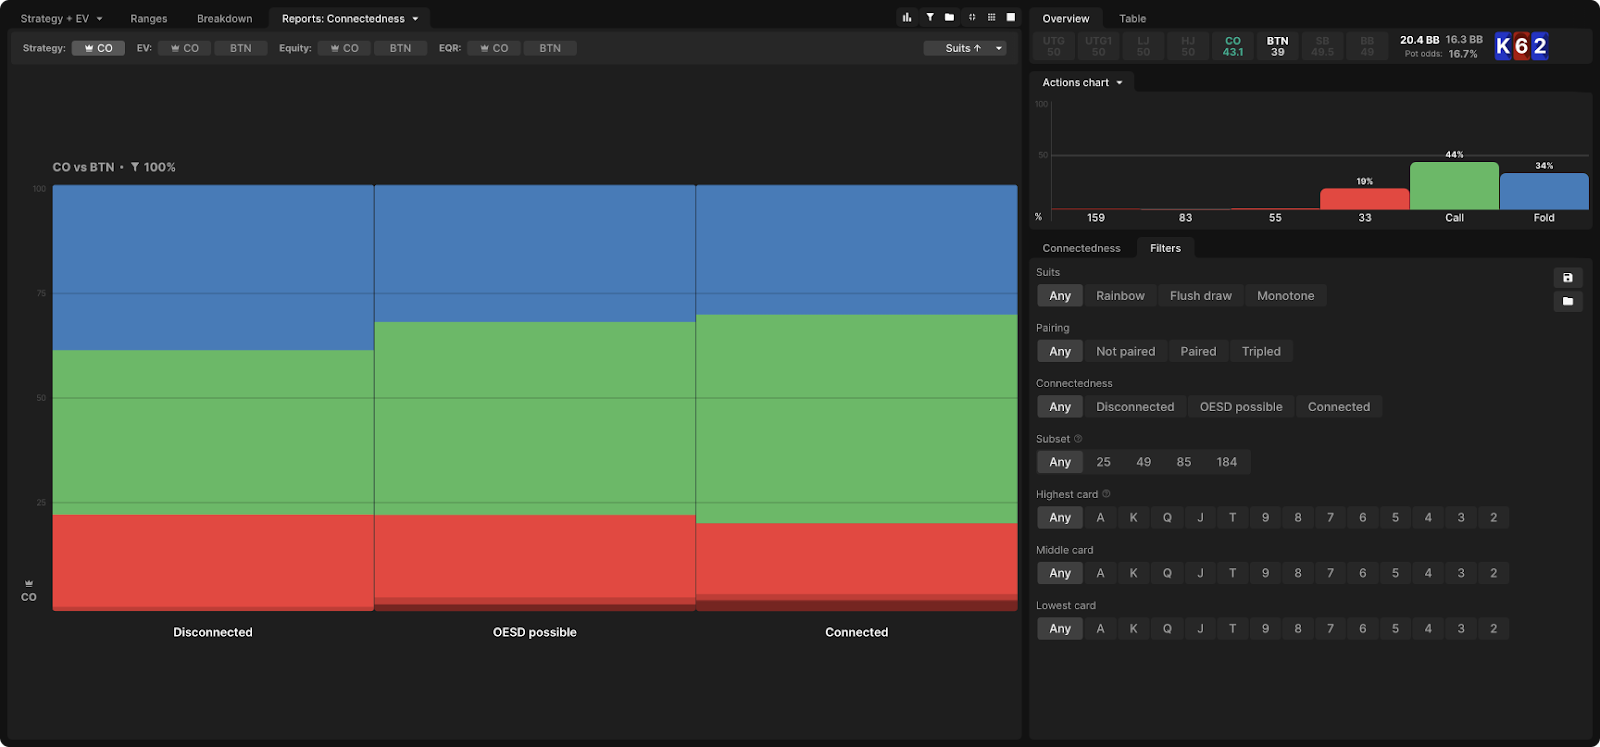Click the folder icon in Filters panel
The image size is (1600, 747).
[x=1567, y=301]
